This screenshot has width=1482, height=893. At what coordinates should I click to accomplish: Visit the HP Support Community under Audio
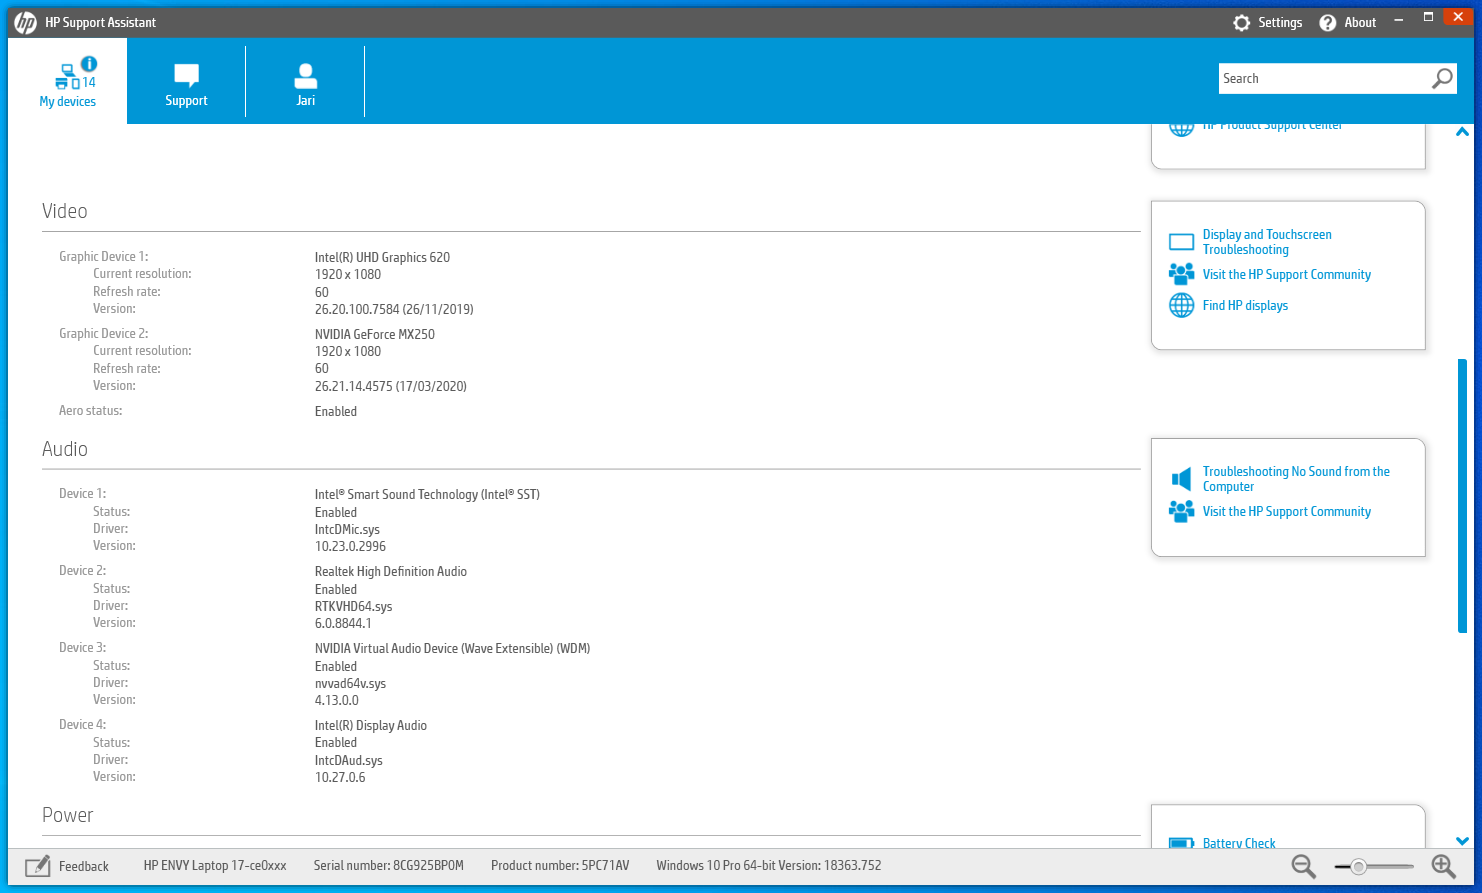(1286, 512)
